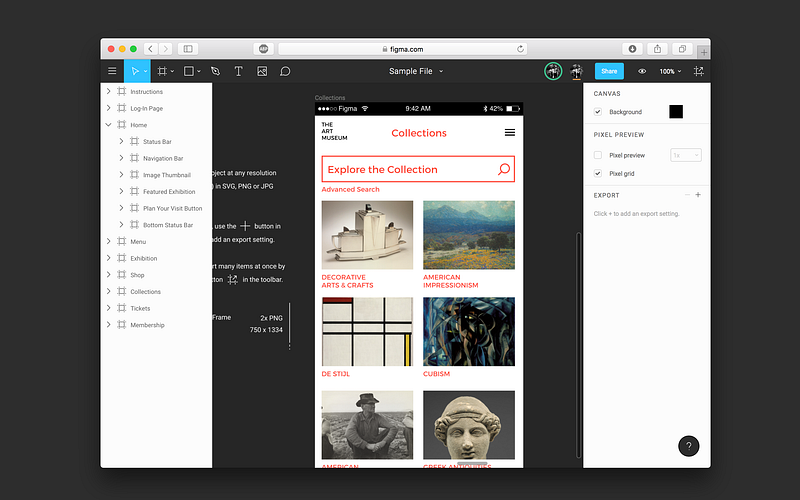
Task: Enable the Pixel preview checkbox
Action: [598, 155]
